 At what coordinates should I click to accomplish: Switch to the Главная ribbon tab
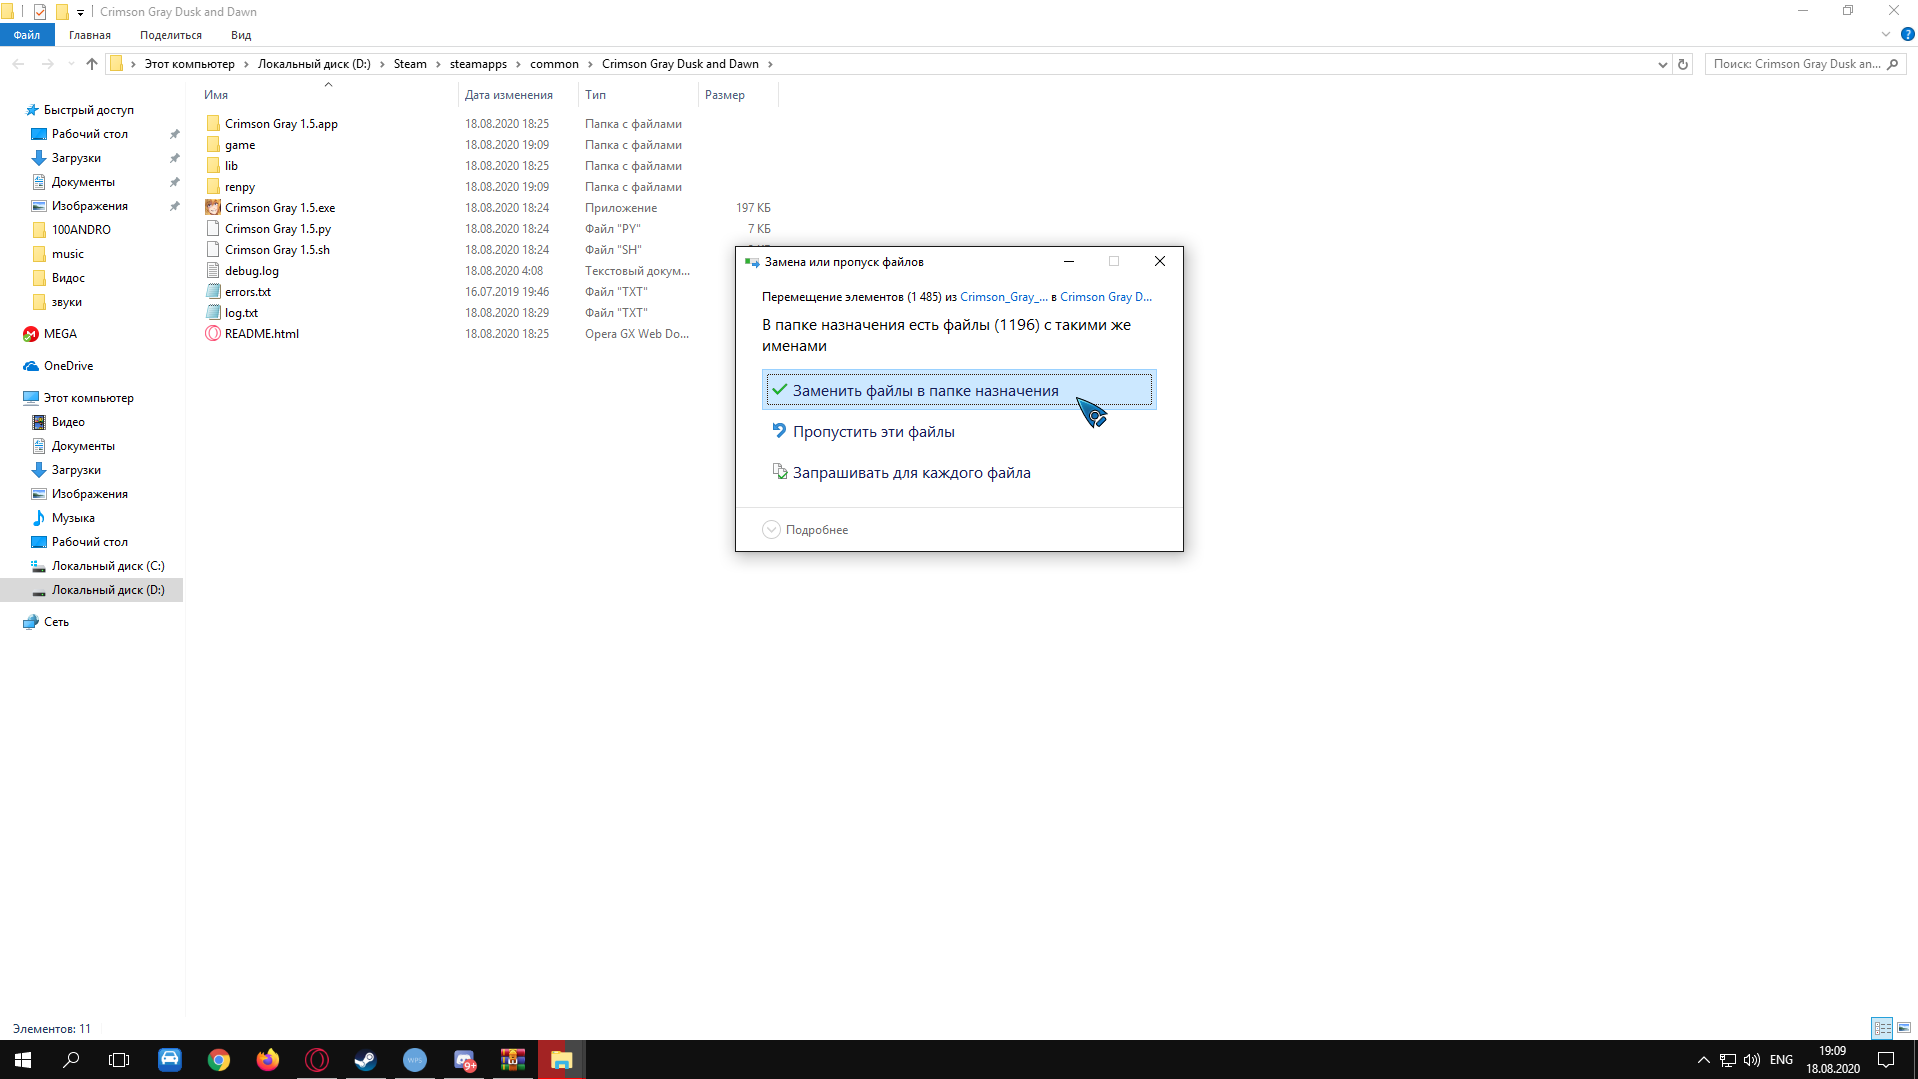pos(90,35)
